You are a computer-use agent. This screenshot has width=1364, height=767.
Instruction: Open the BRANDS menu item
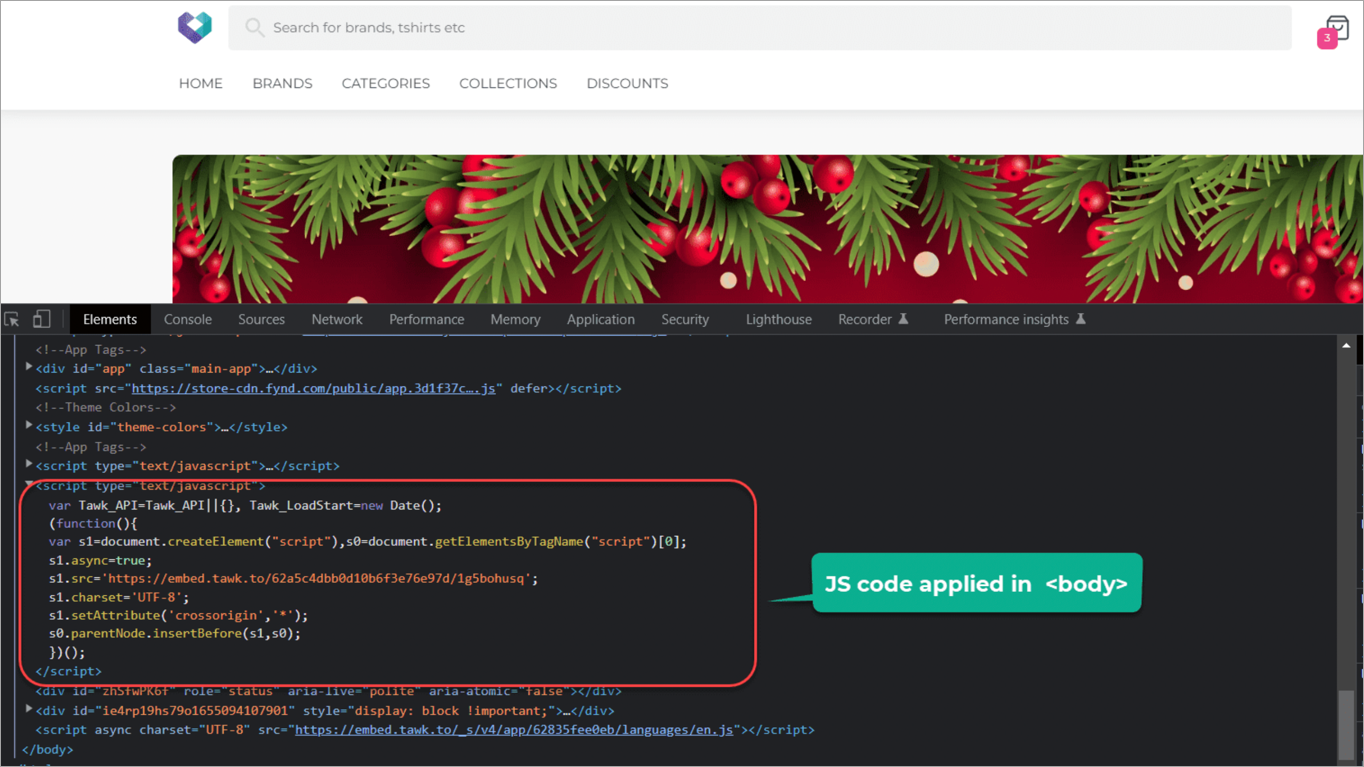pyautogui.click(x=282, y=84)
